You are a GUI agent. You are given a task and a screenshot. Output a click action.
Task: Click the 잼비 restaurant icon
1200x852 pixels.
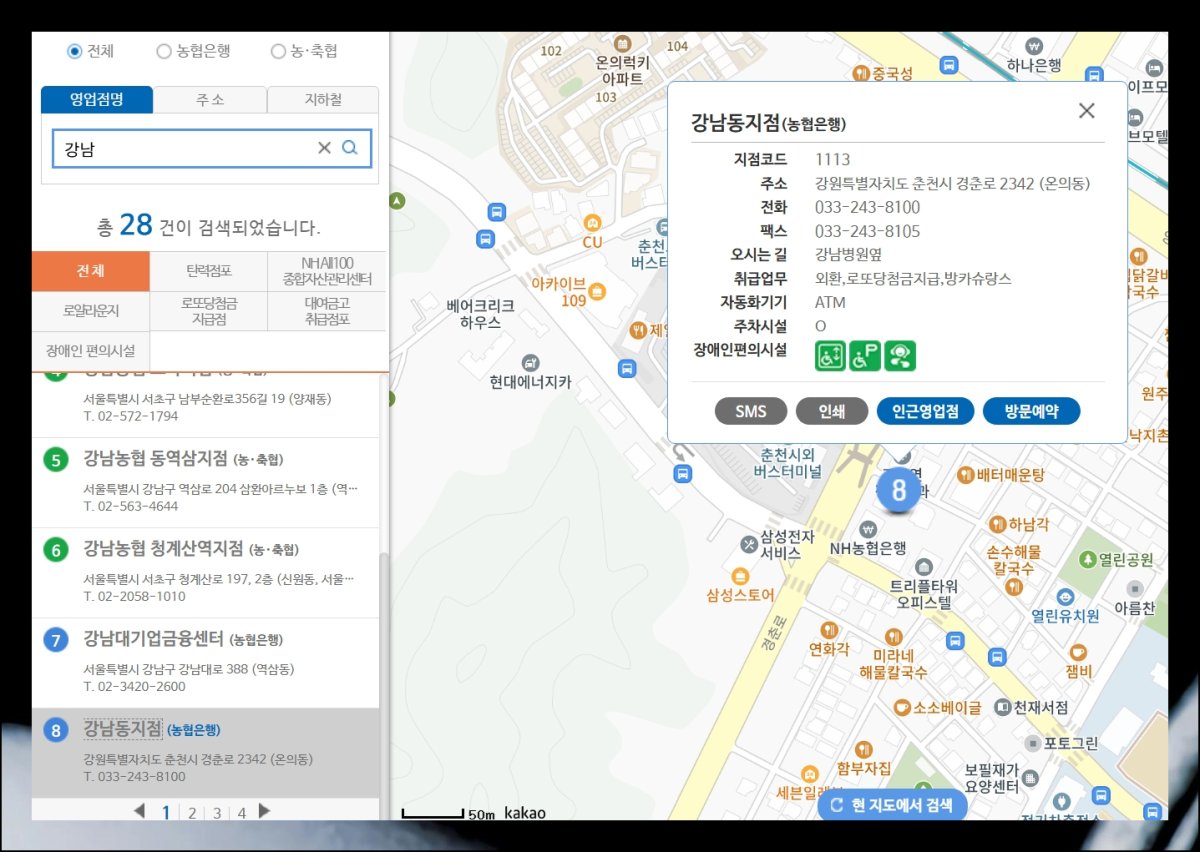(1079, 652)
